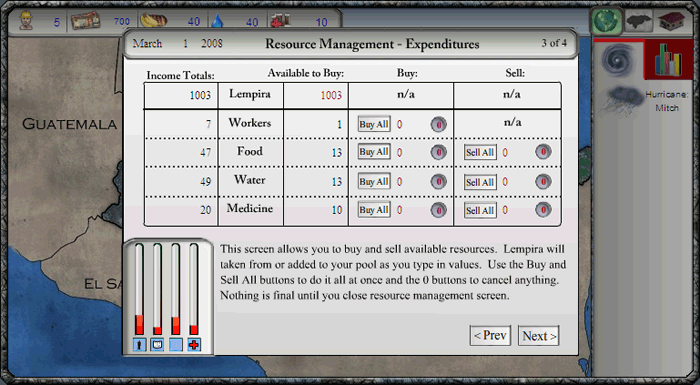700x385 pixels.
Task: Reset Food buy amount with 0 button
Action: (438, 152)
